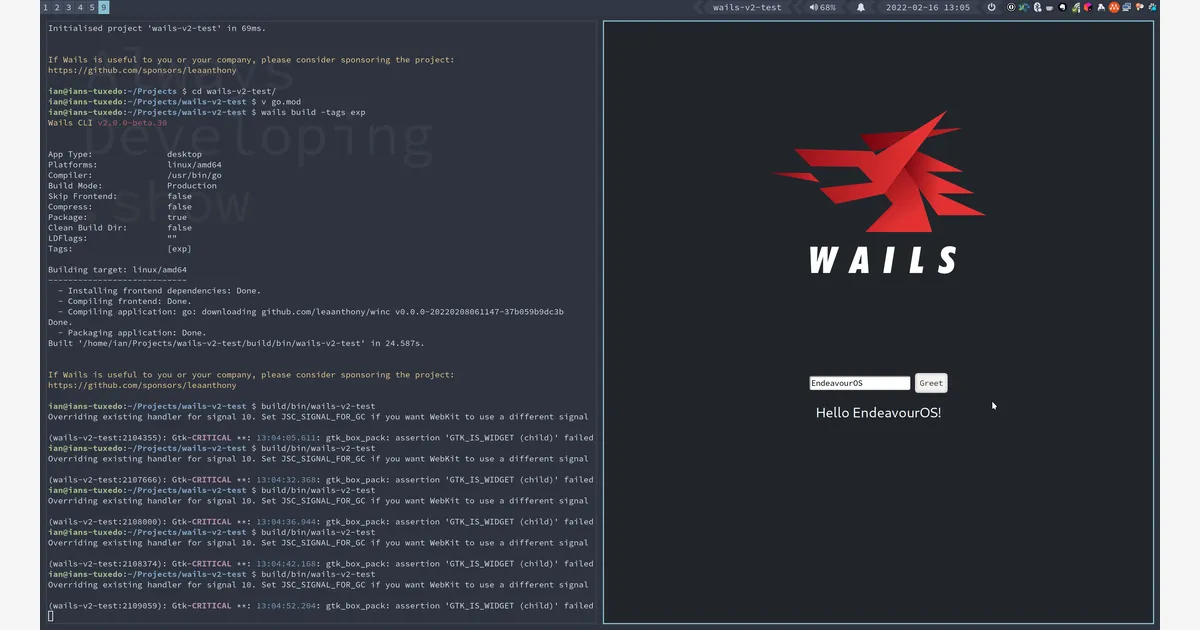Click the terminal cursor at the bottom prompt
This screenshot has height=630, width=1200.
[x=51, y=616]
